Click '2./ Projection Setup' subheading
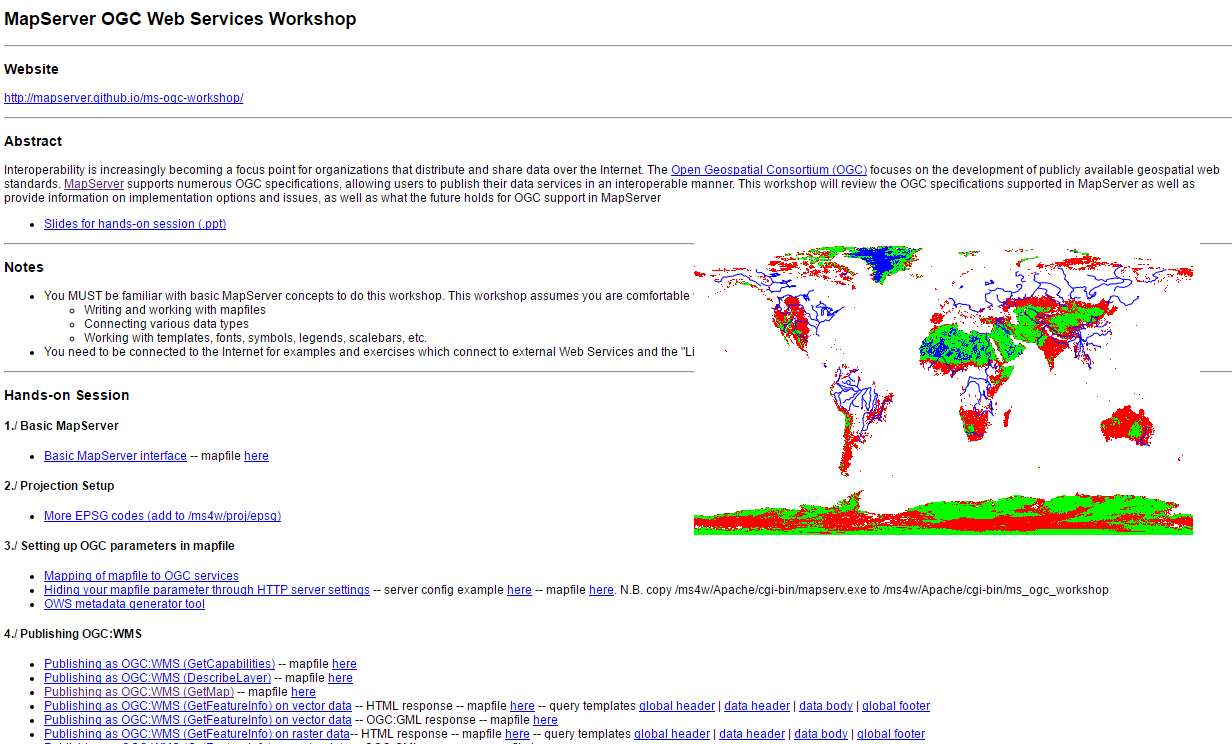This screenshot has height=744, width=1232. point(59,486)
